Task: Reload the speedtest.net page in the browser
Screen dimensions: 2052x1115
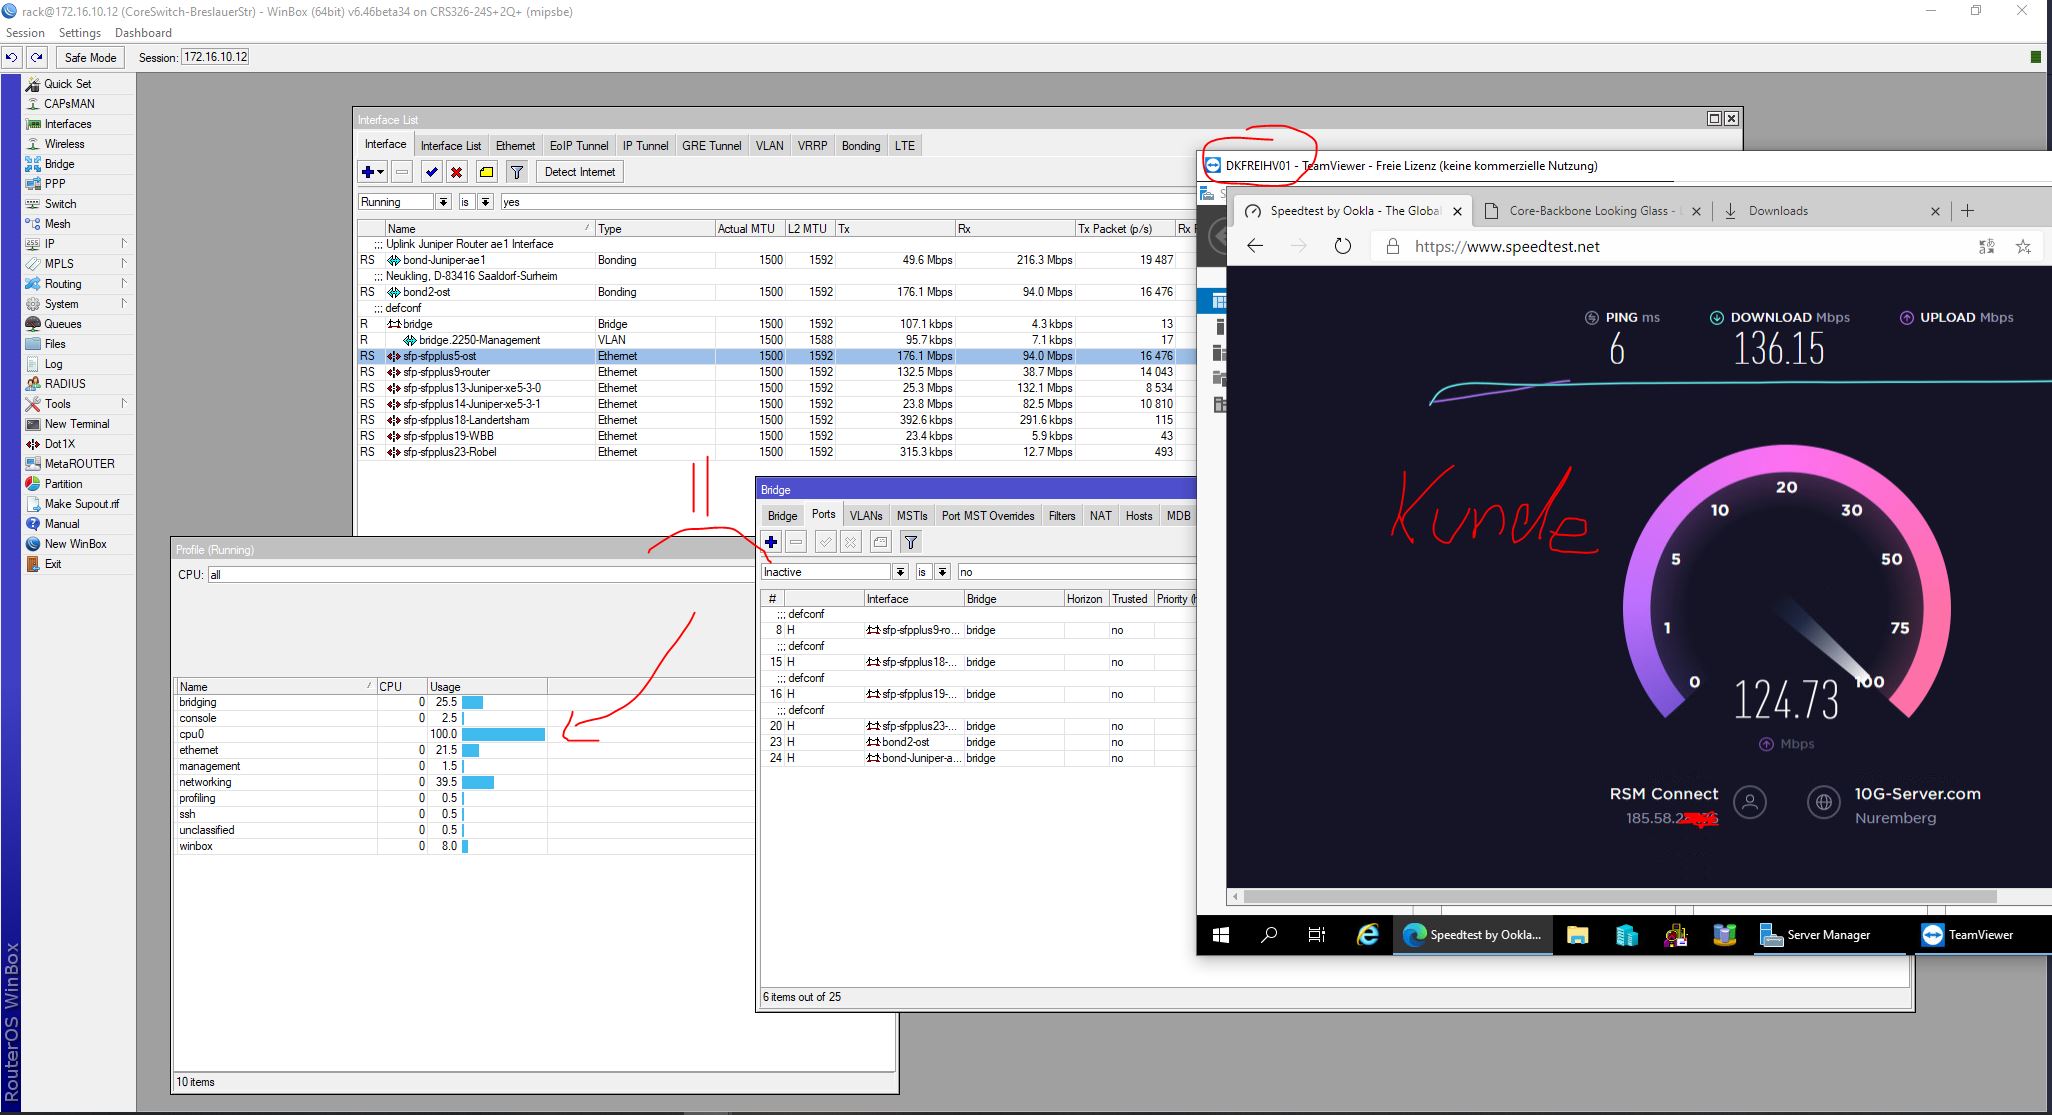Action: [1343, 246]
